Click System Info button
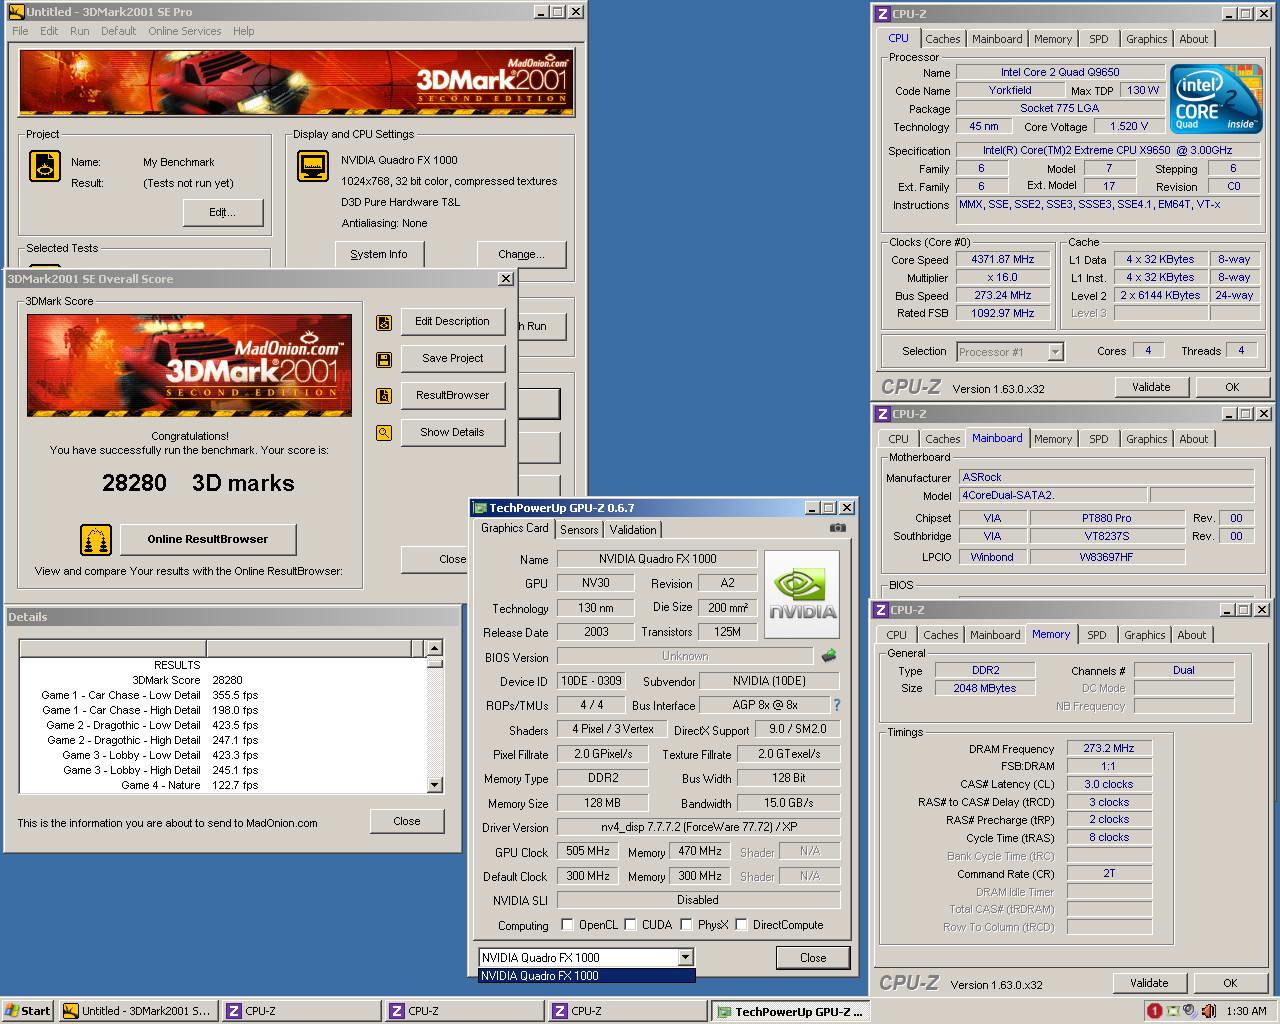 (x=379, y=255)
